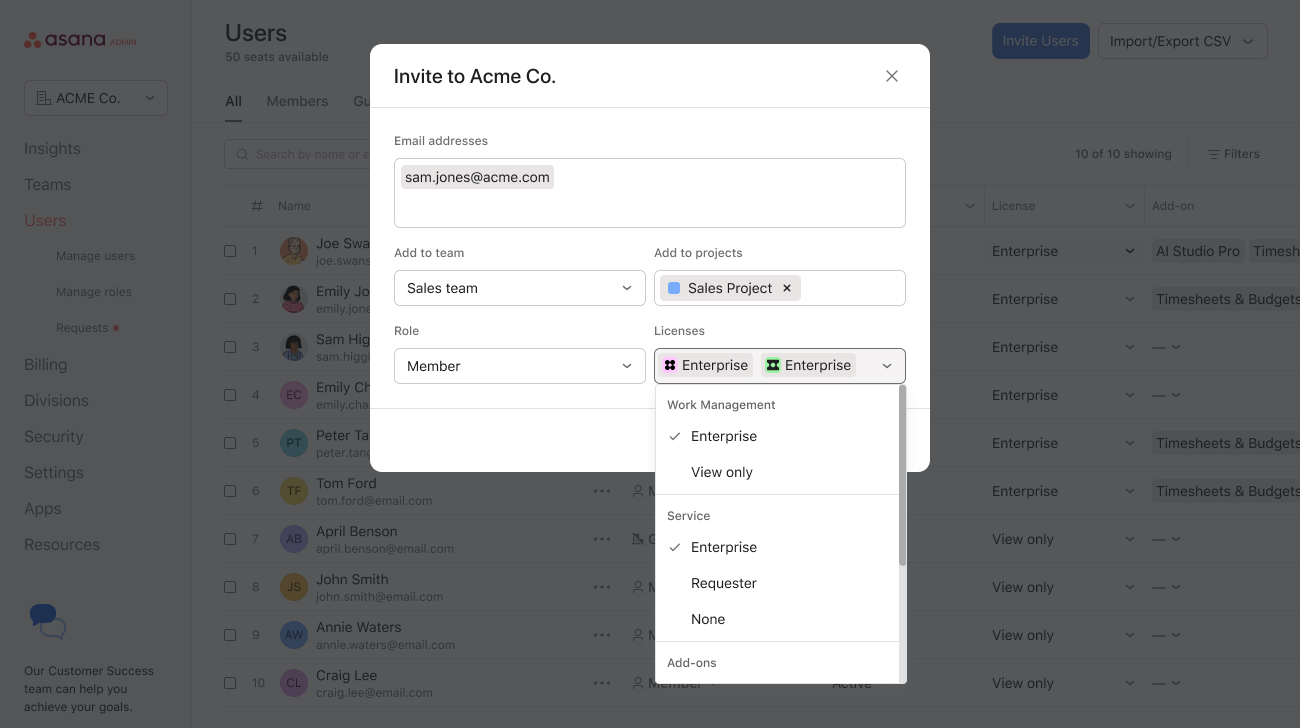Click the license dropdown list scrollbar

(x=903, y=476)
